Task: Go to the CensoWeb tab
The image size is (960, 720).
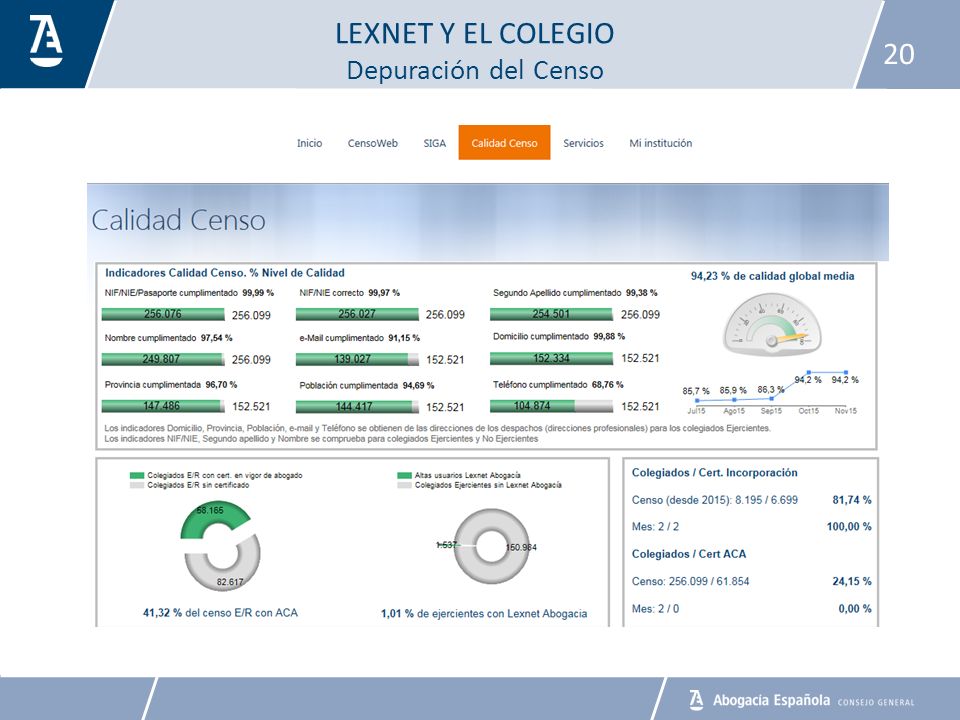Action: click(x=372, y=143)
